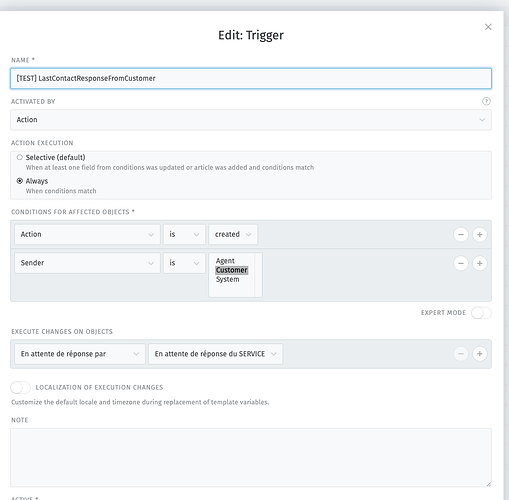
Task: Select the Always radio option
Action: [20, 181]
